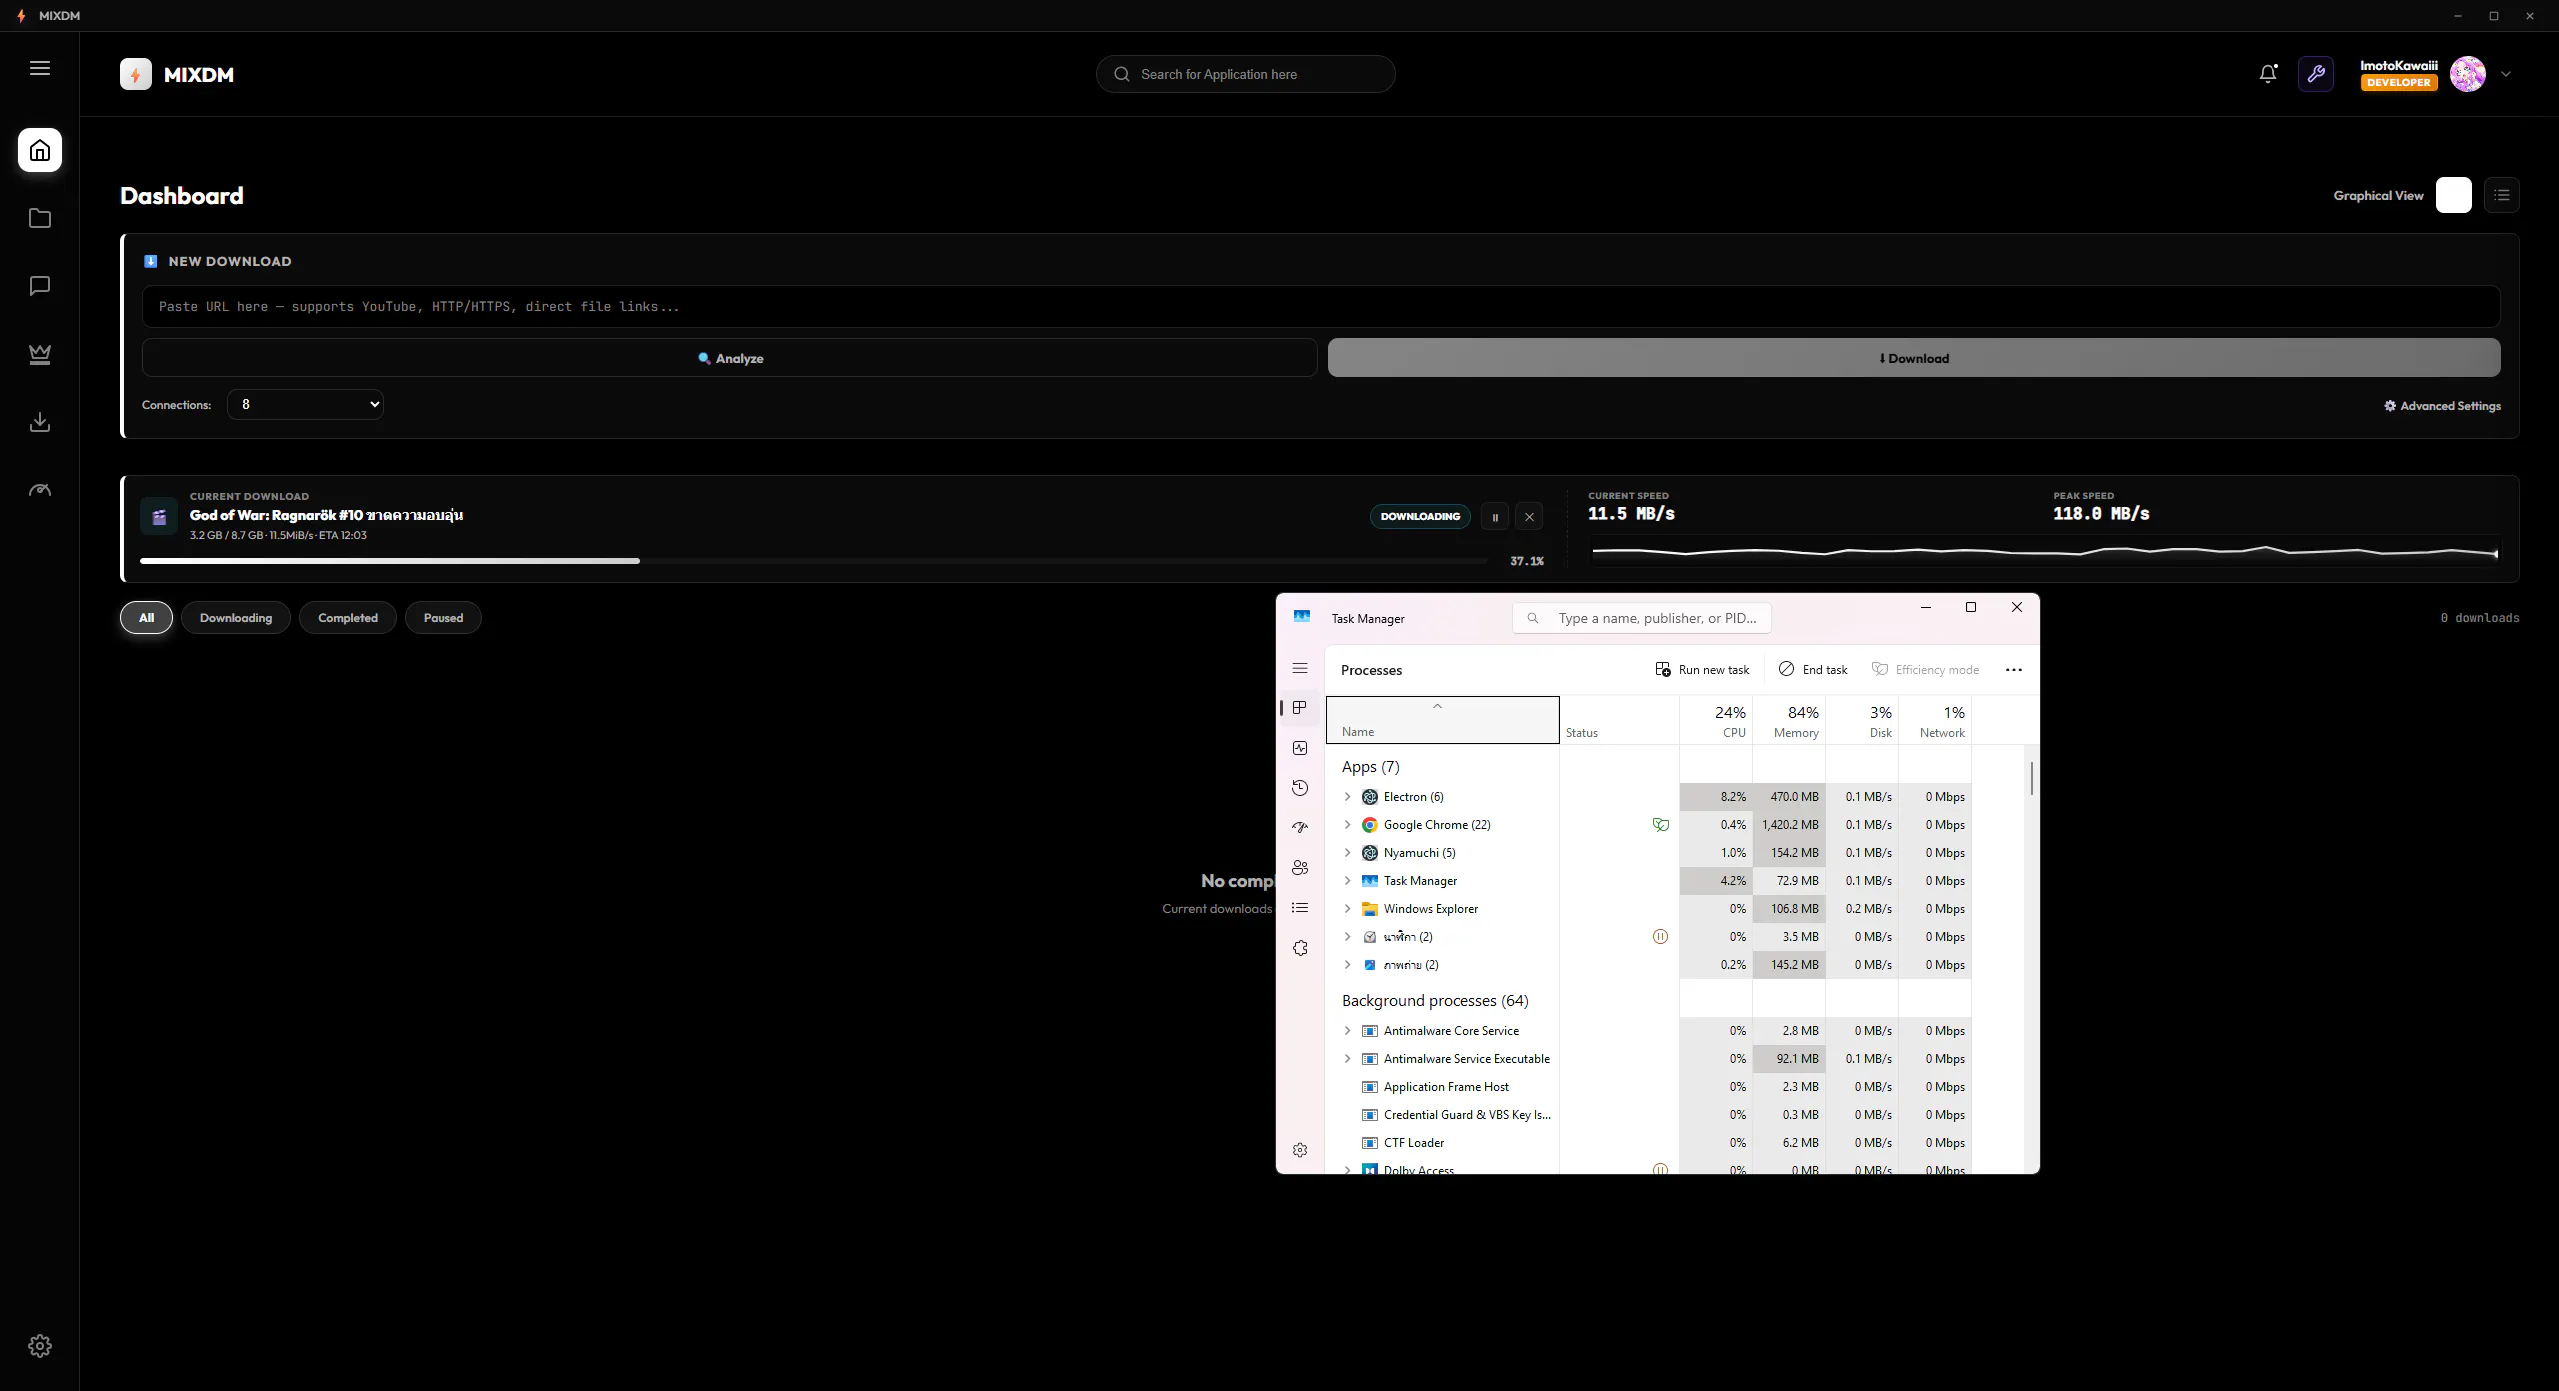Sort by Memory column header
Image resolution: width=2559 pixels, height=1391 pixels.
(x=1789, y=720)
